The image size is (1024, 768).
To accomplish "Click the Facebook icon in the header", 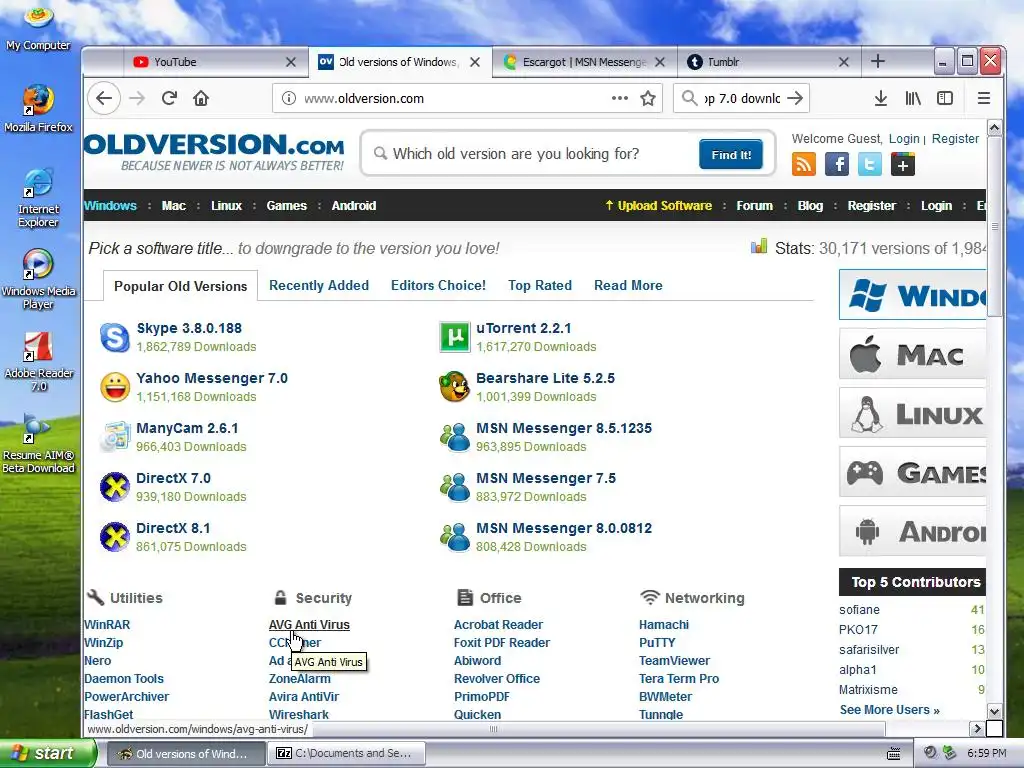I will [x=837, y=165].
